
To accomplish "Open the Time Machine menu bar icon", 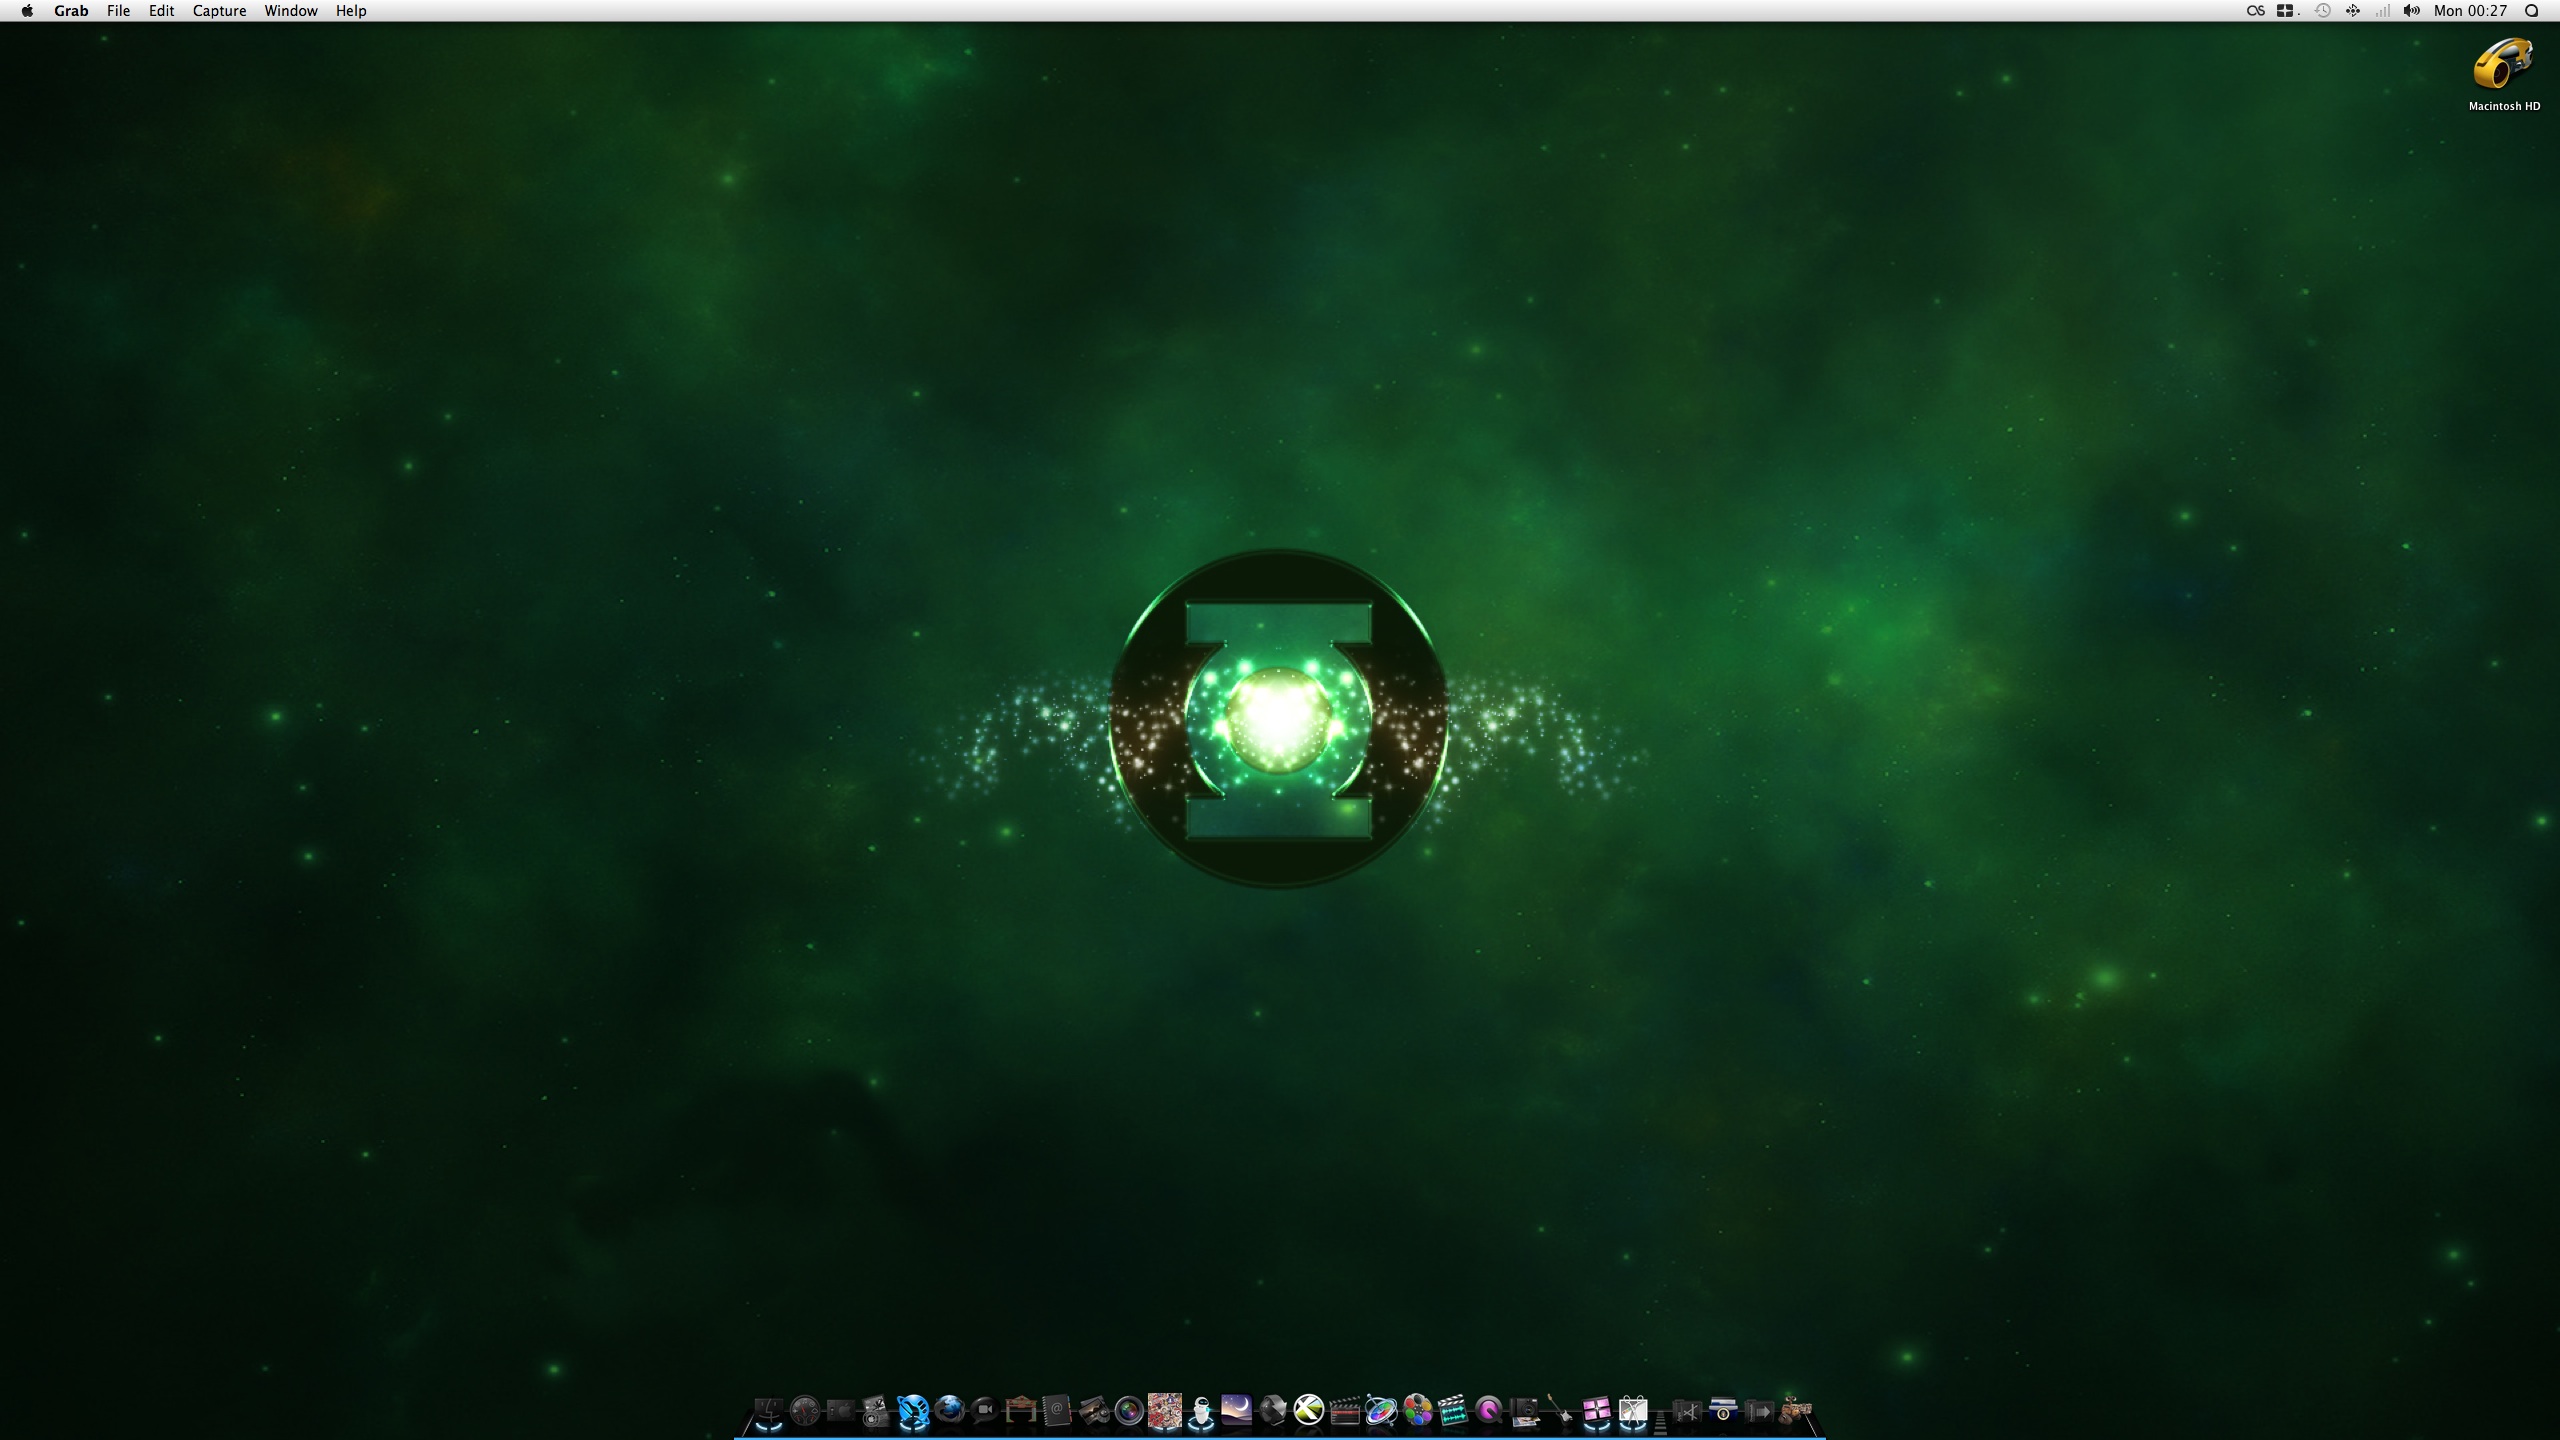I will tap(2322, 11).
